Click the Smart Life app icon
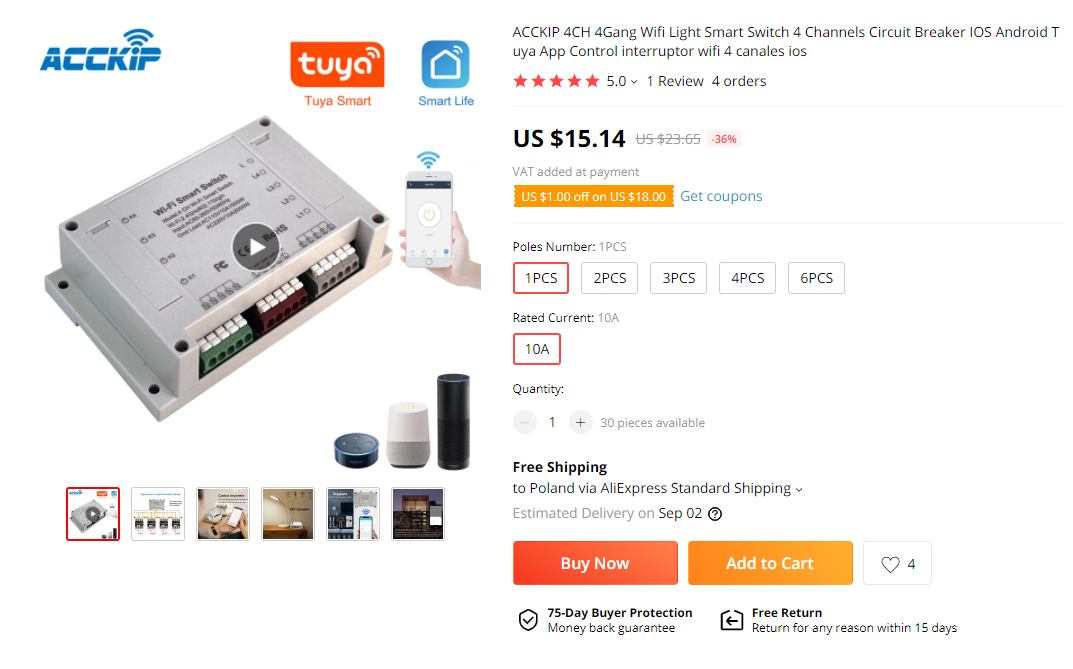 pos(445,64)
